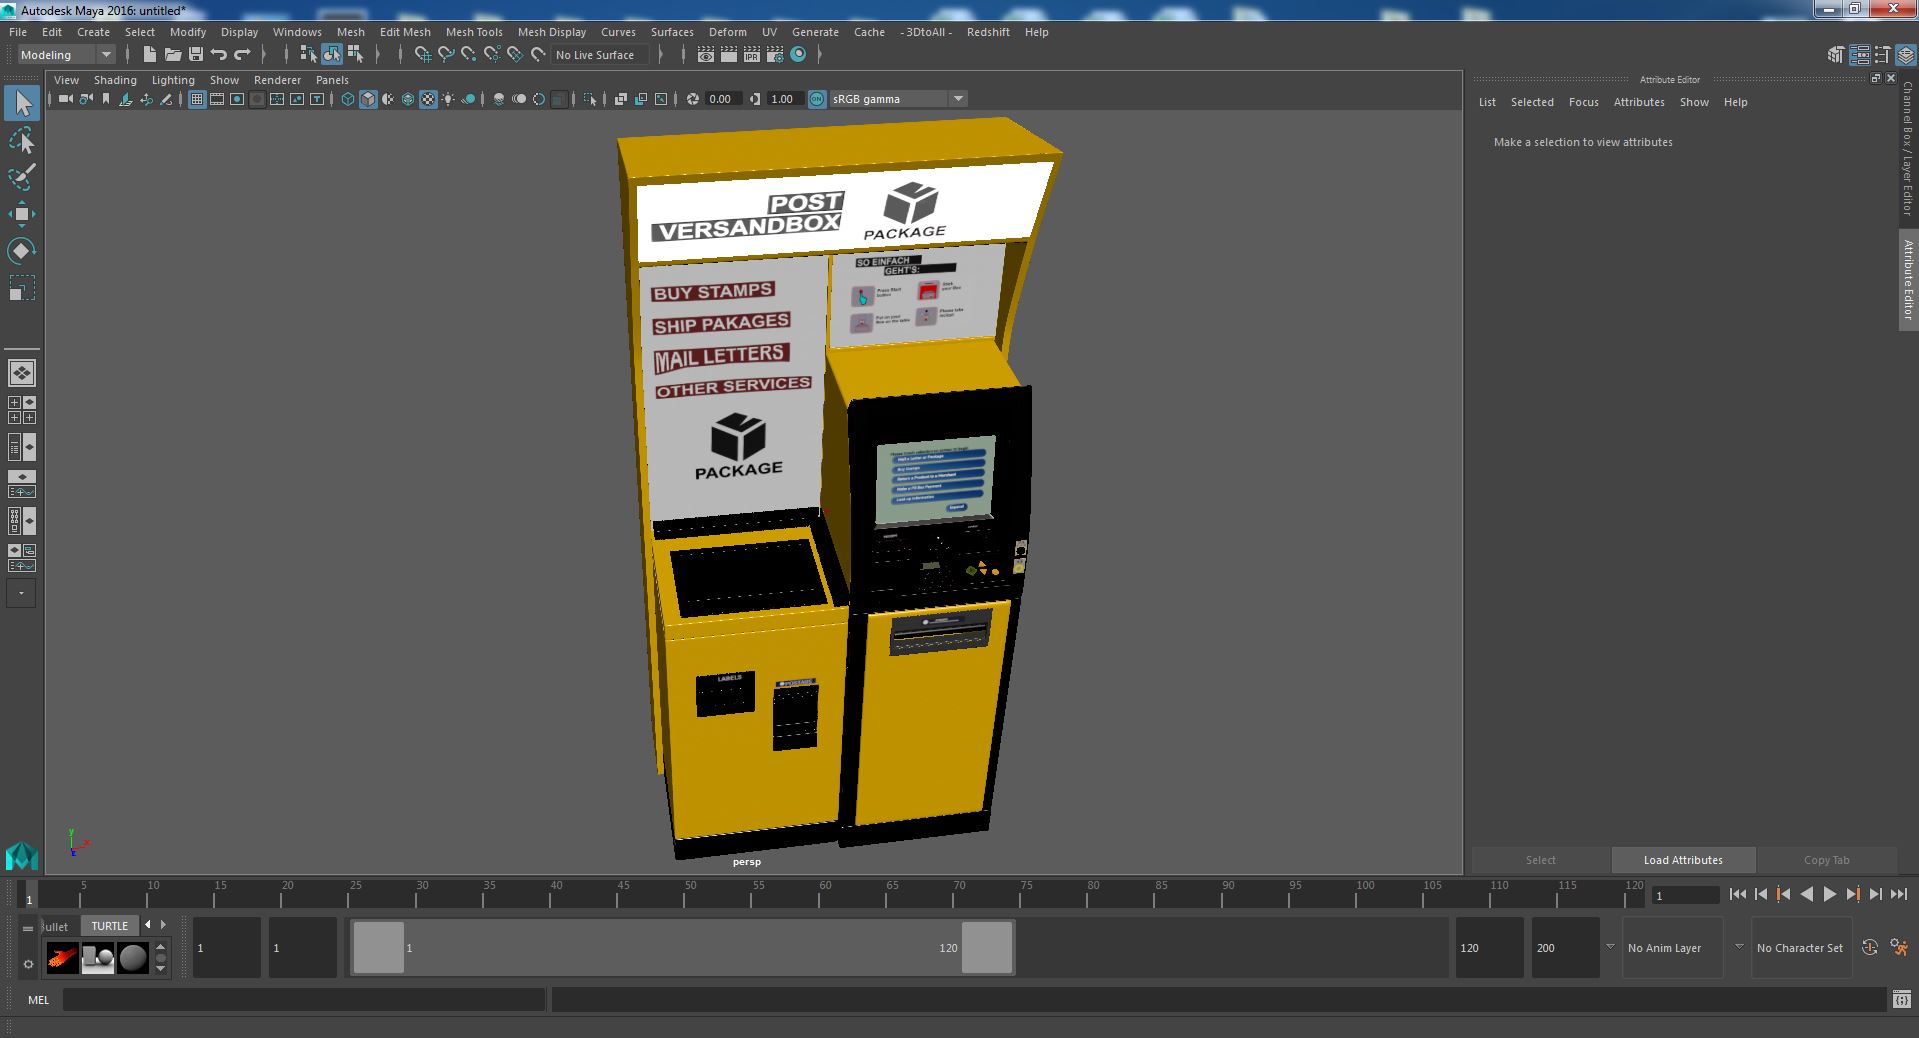The image size is (1919, 1038).
Task: Open the sRGB gamma view transform dropdown
Action: [898, 99]
